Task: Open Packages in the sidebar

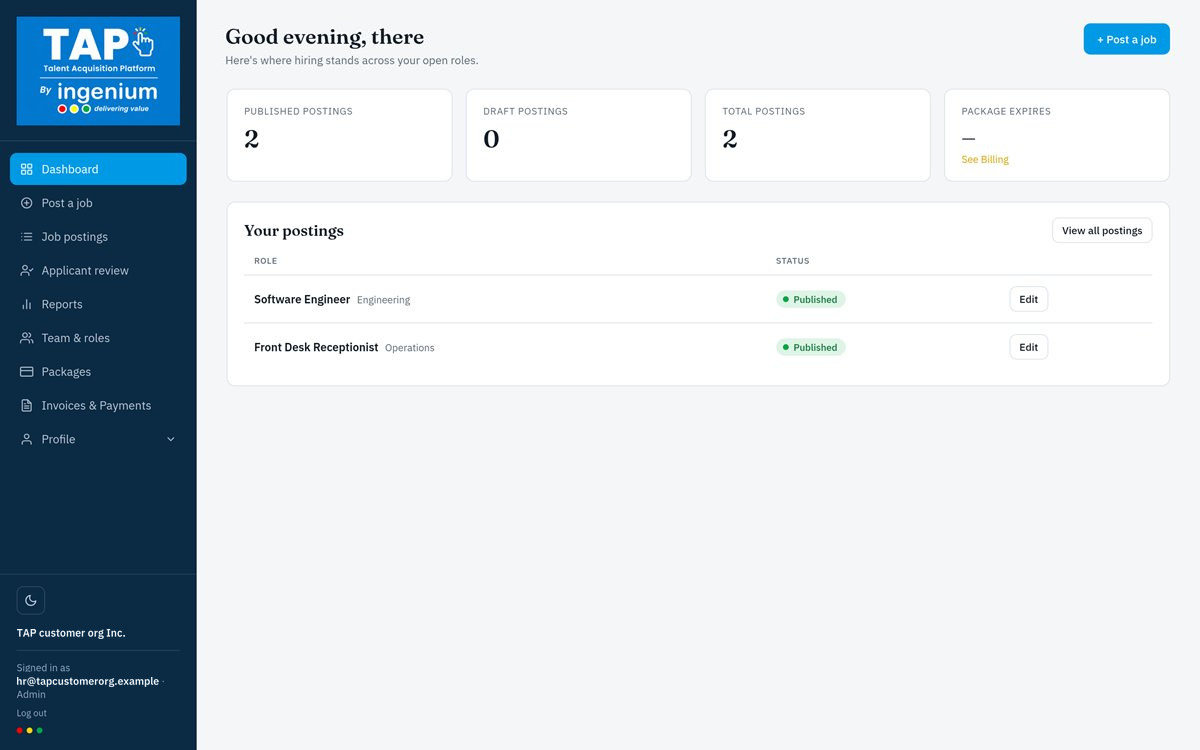Action: coord(98,372)
